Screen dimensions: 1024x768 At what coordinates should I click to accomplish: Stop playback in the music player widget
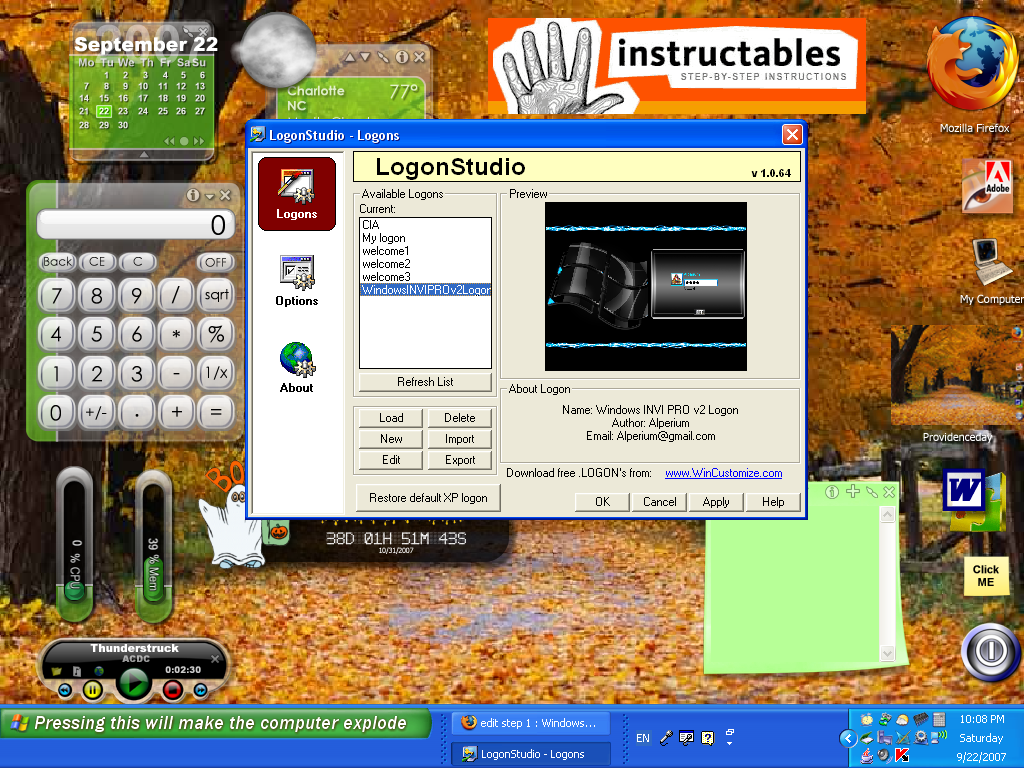tap(173, 690)
